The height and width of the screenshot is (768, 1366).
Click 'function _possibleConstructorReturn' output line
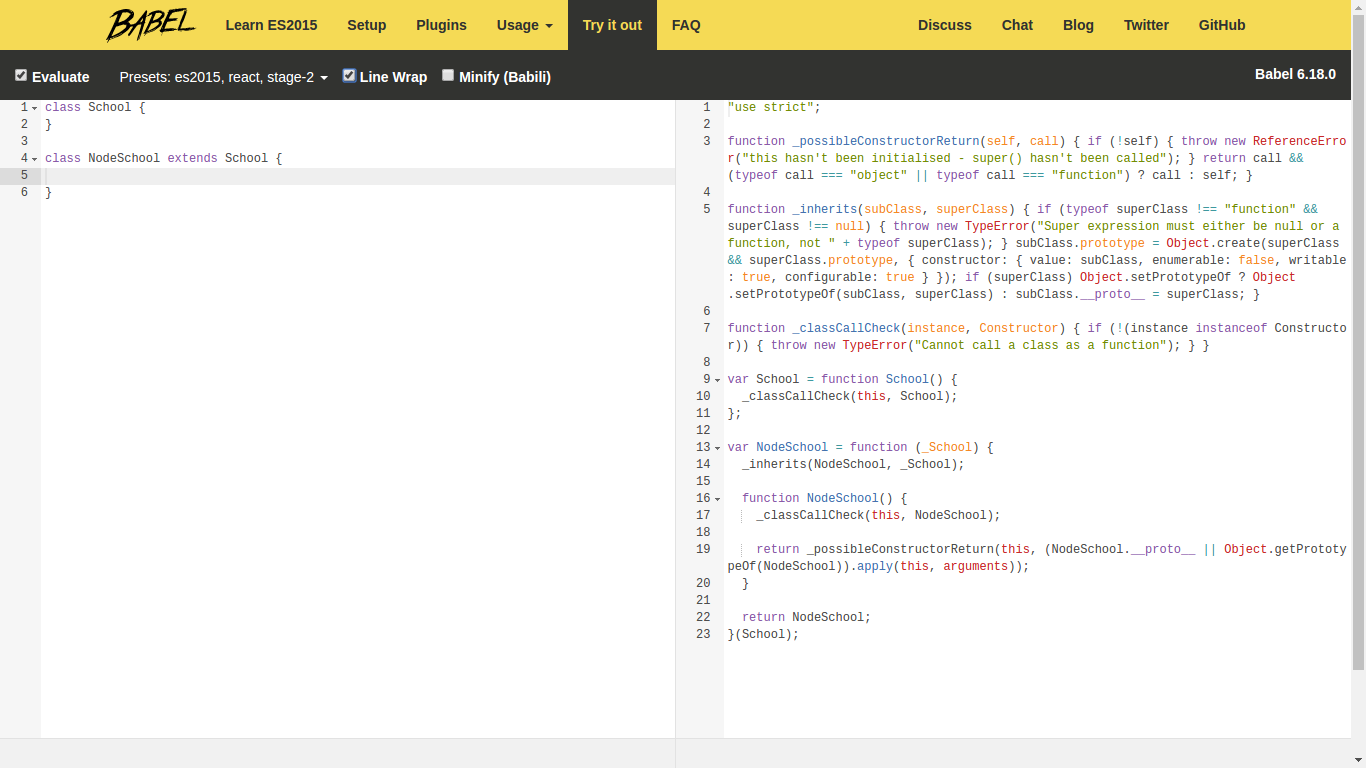[x=1037, y=158]
